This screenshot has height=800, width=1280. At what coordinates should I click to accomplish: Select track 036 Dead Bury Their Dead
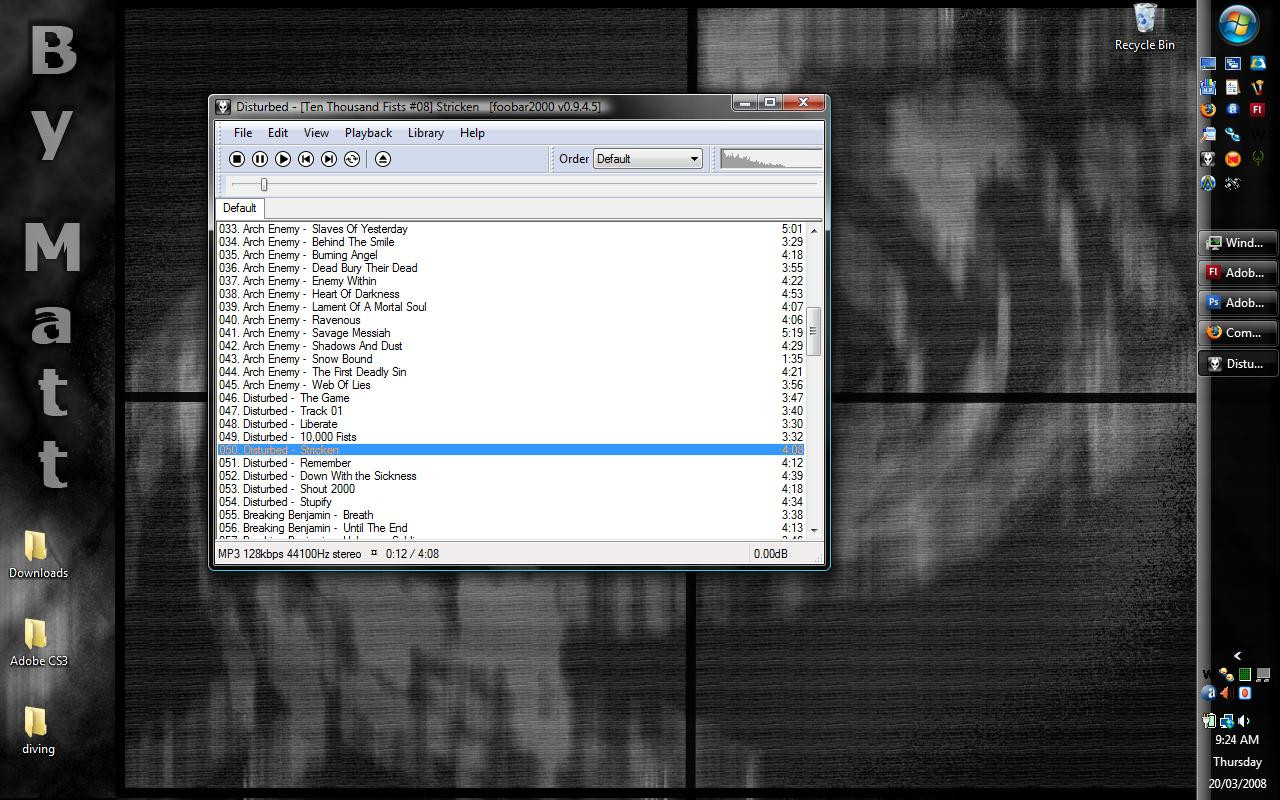(511, 268)
